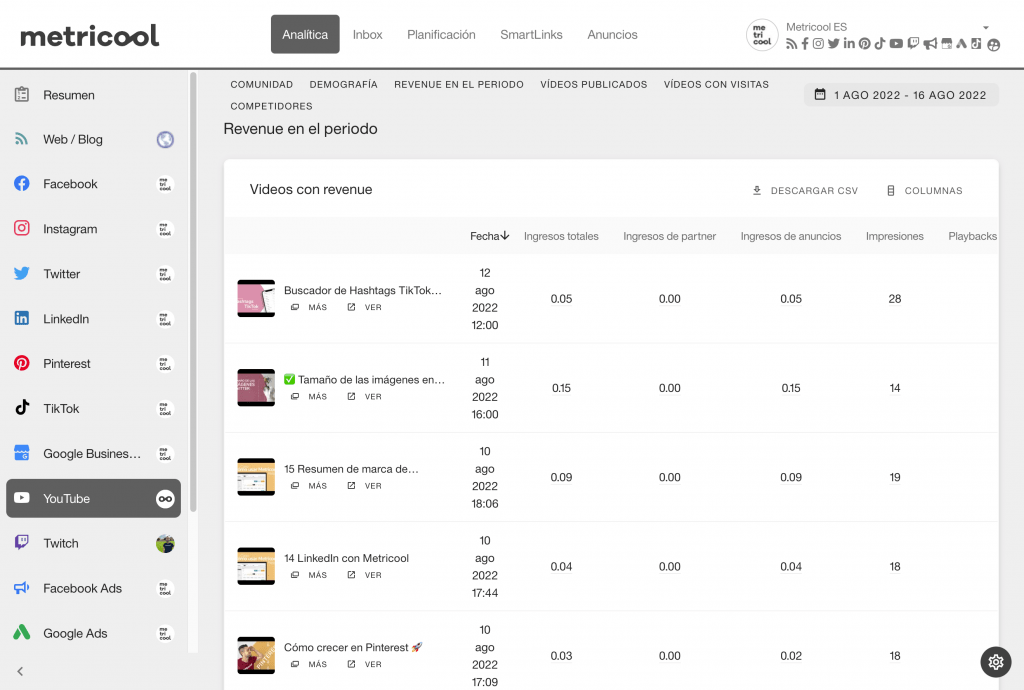Open the 1 AGO 2022 - 16 AGO 2022 date picker
This screenshot has height=690, width=1024.
point(901,95)
